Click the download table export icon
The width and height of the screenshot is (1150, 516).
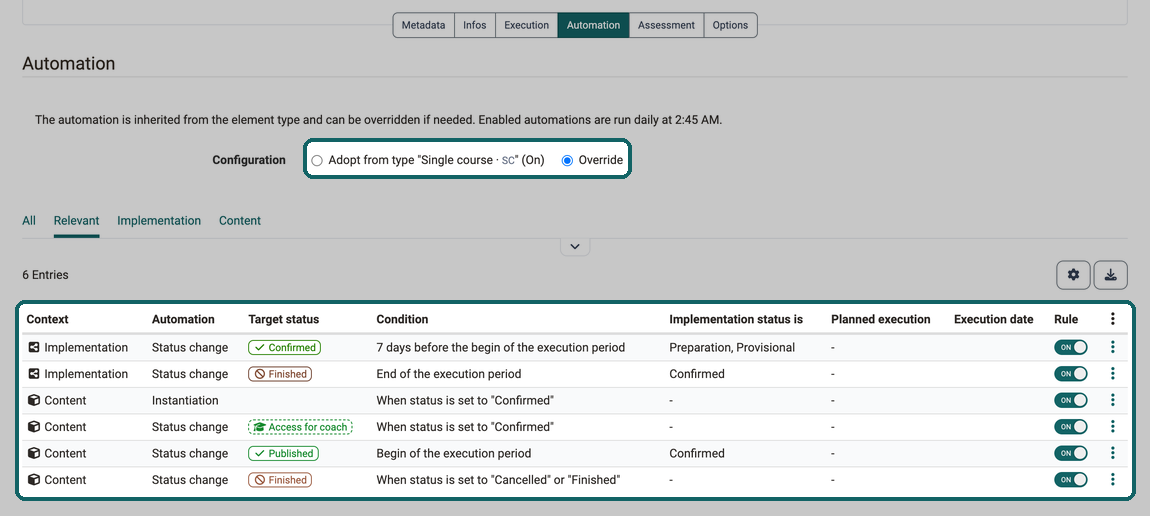click(1110, 275)
